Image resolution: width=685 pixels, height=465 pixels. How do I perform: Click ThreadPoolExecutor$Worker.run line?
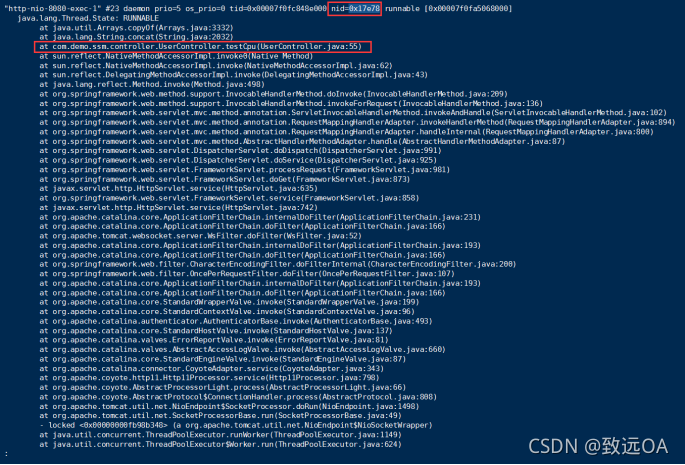tap(220, 444)
